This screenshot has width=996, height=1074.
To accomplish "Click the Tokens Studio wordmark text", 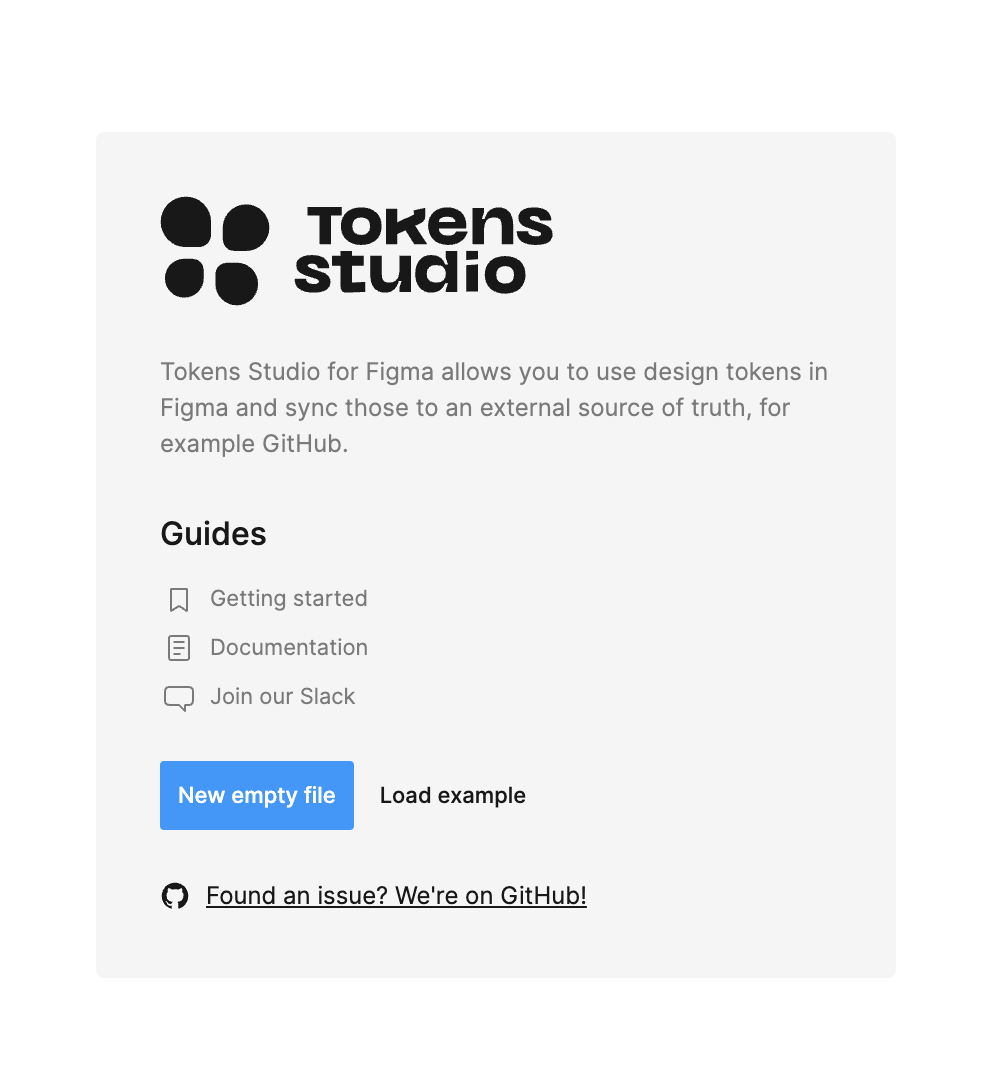I will point(425,250).
